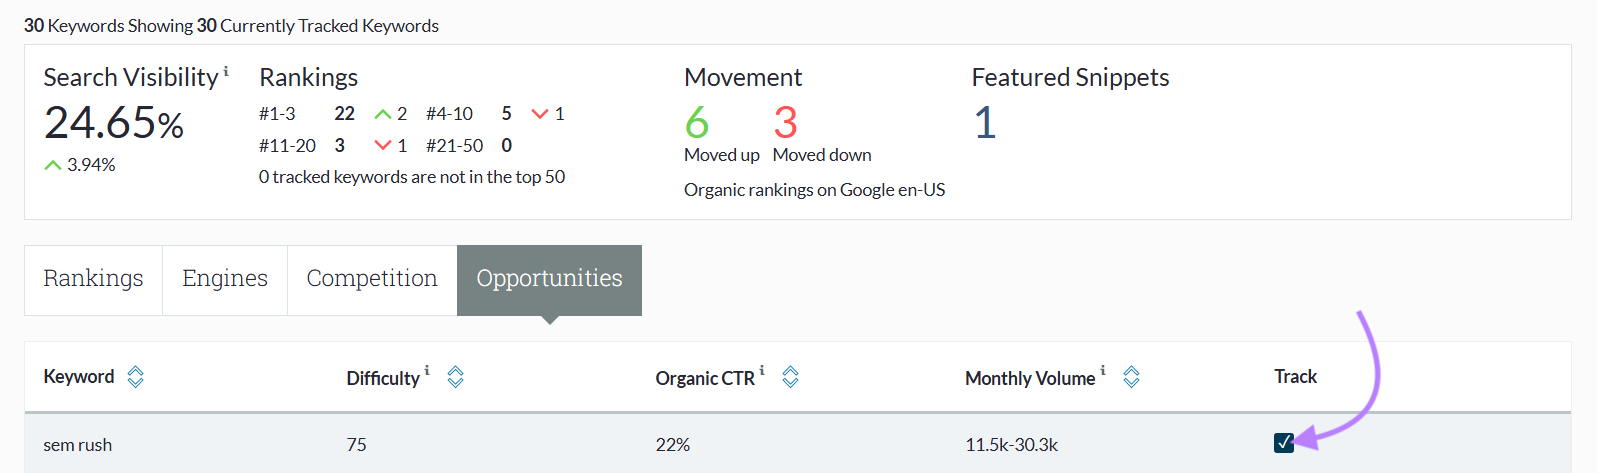Open the Rankings tab
The width and height of the screenshot is (1597, 473).
click(93, 279)
